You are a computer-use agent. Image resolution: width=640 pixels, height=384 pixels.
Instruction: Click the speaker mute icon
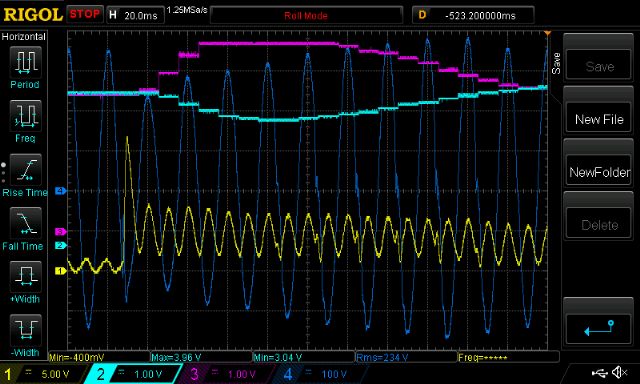620,372
